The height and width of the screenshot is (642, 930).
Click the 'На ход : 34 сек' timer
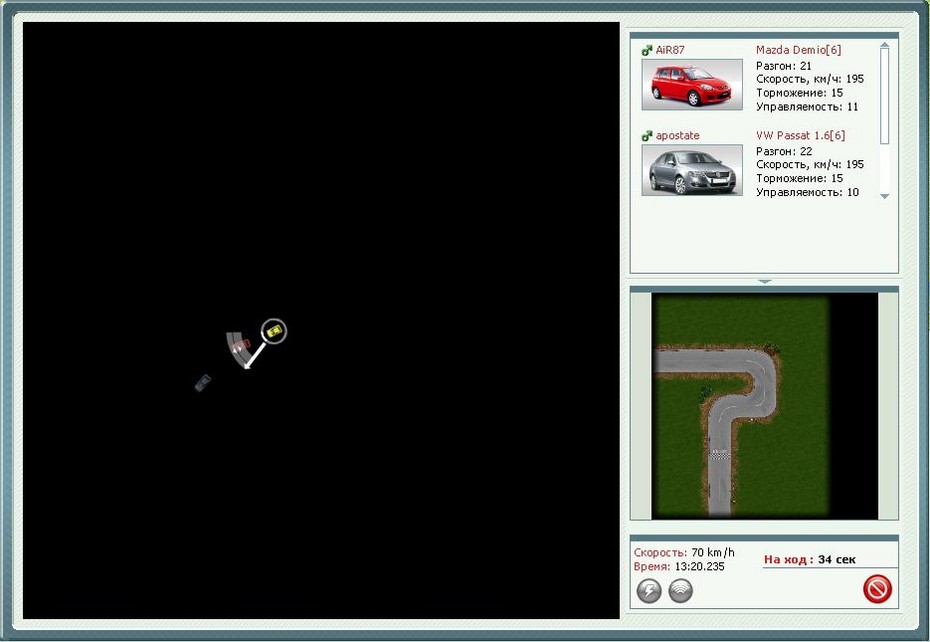point(810,560)
